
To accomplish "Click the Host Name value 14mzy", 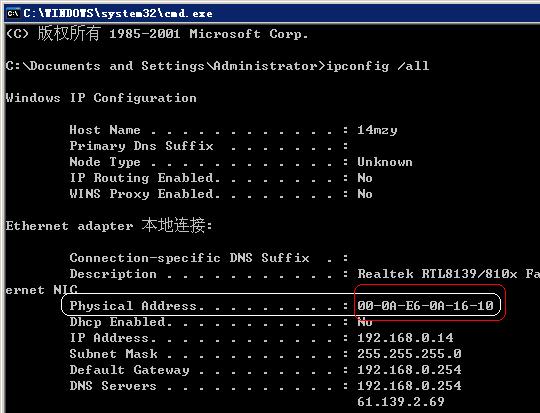I will [x=377, y=130].
